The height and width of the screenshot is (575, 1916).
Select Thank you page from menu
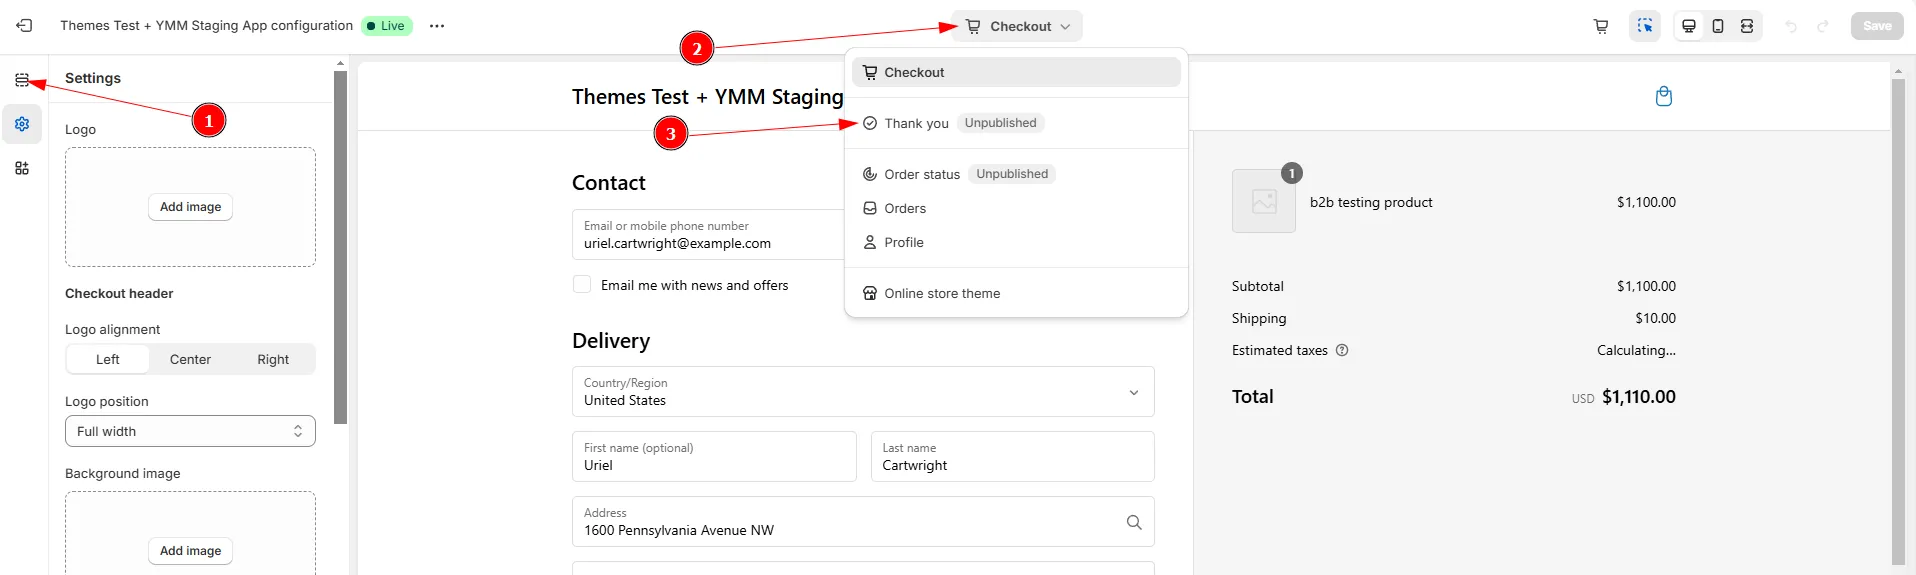[916, 123]
